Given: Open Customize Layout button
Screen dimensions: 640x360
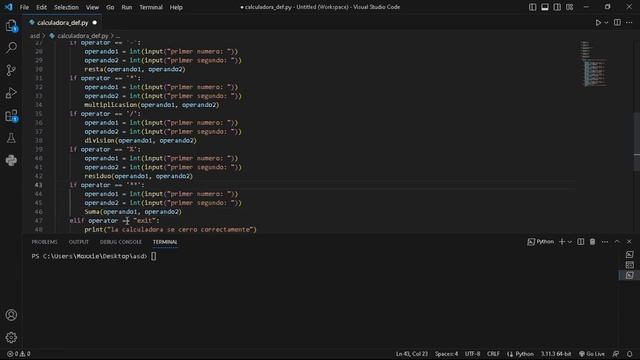Looking at the screenshot, I should click(x=569, y=7).
